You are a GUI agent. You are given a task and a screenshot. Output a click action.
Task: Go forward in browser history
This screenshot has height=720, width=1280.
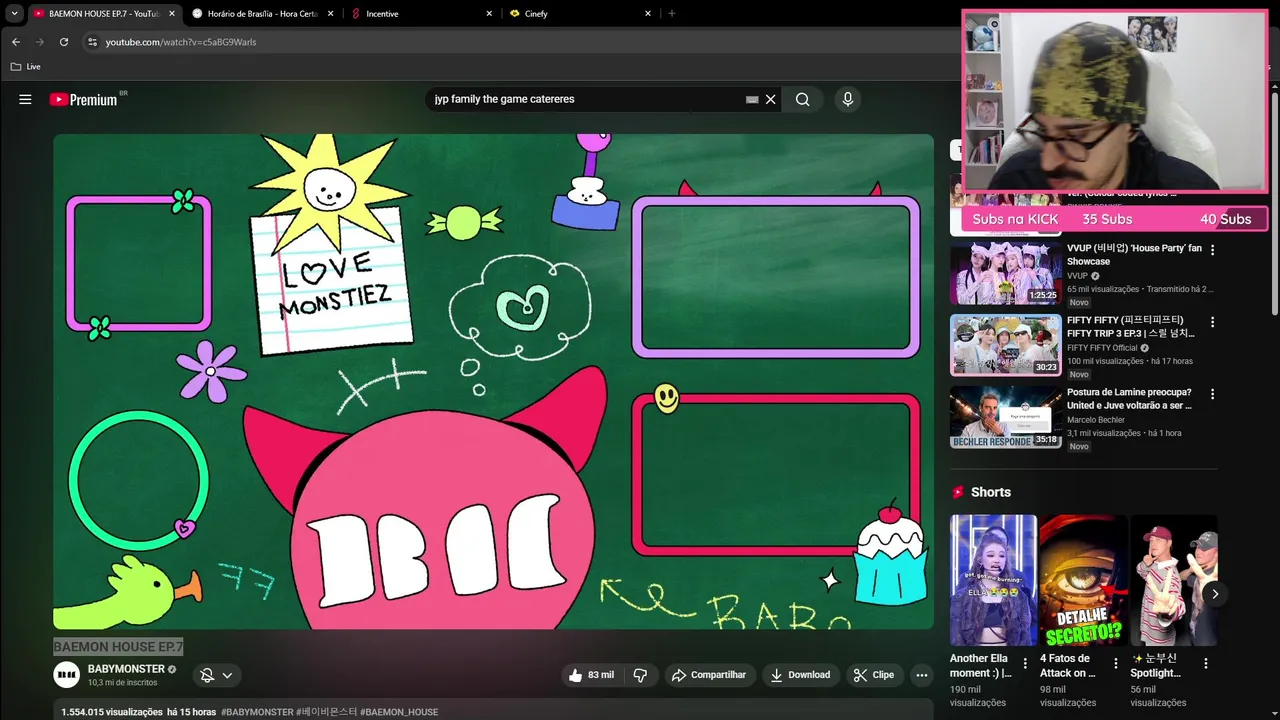tap(39, 42)
